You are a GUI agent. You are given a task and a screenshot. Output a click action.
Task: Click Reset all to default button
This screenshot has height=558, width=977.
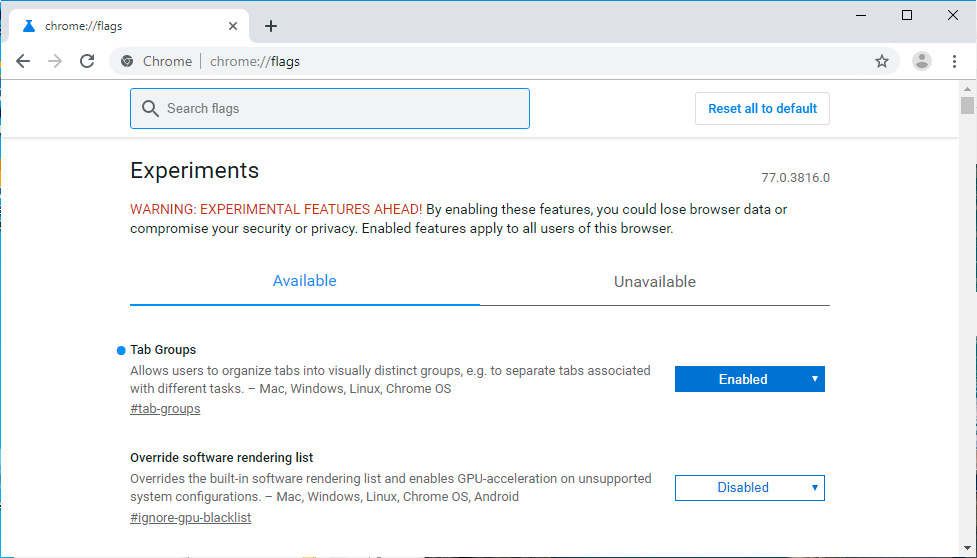pos(762,108)
